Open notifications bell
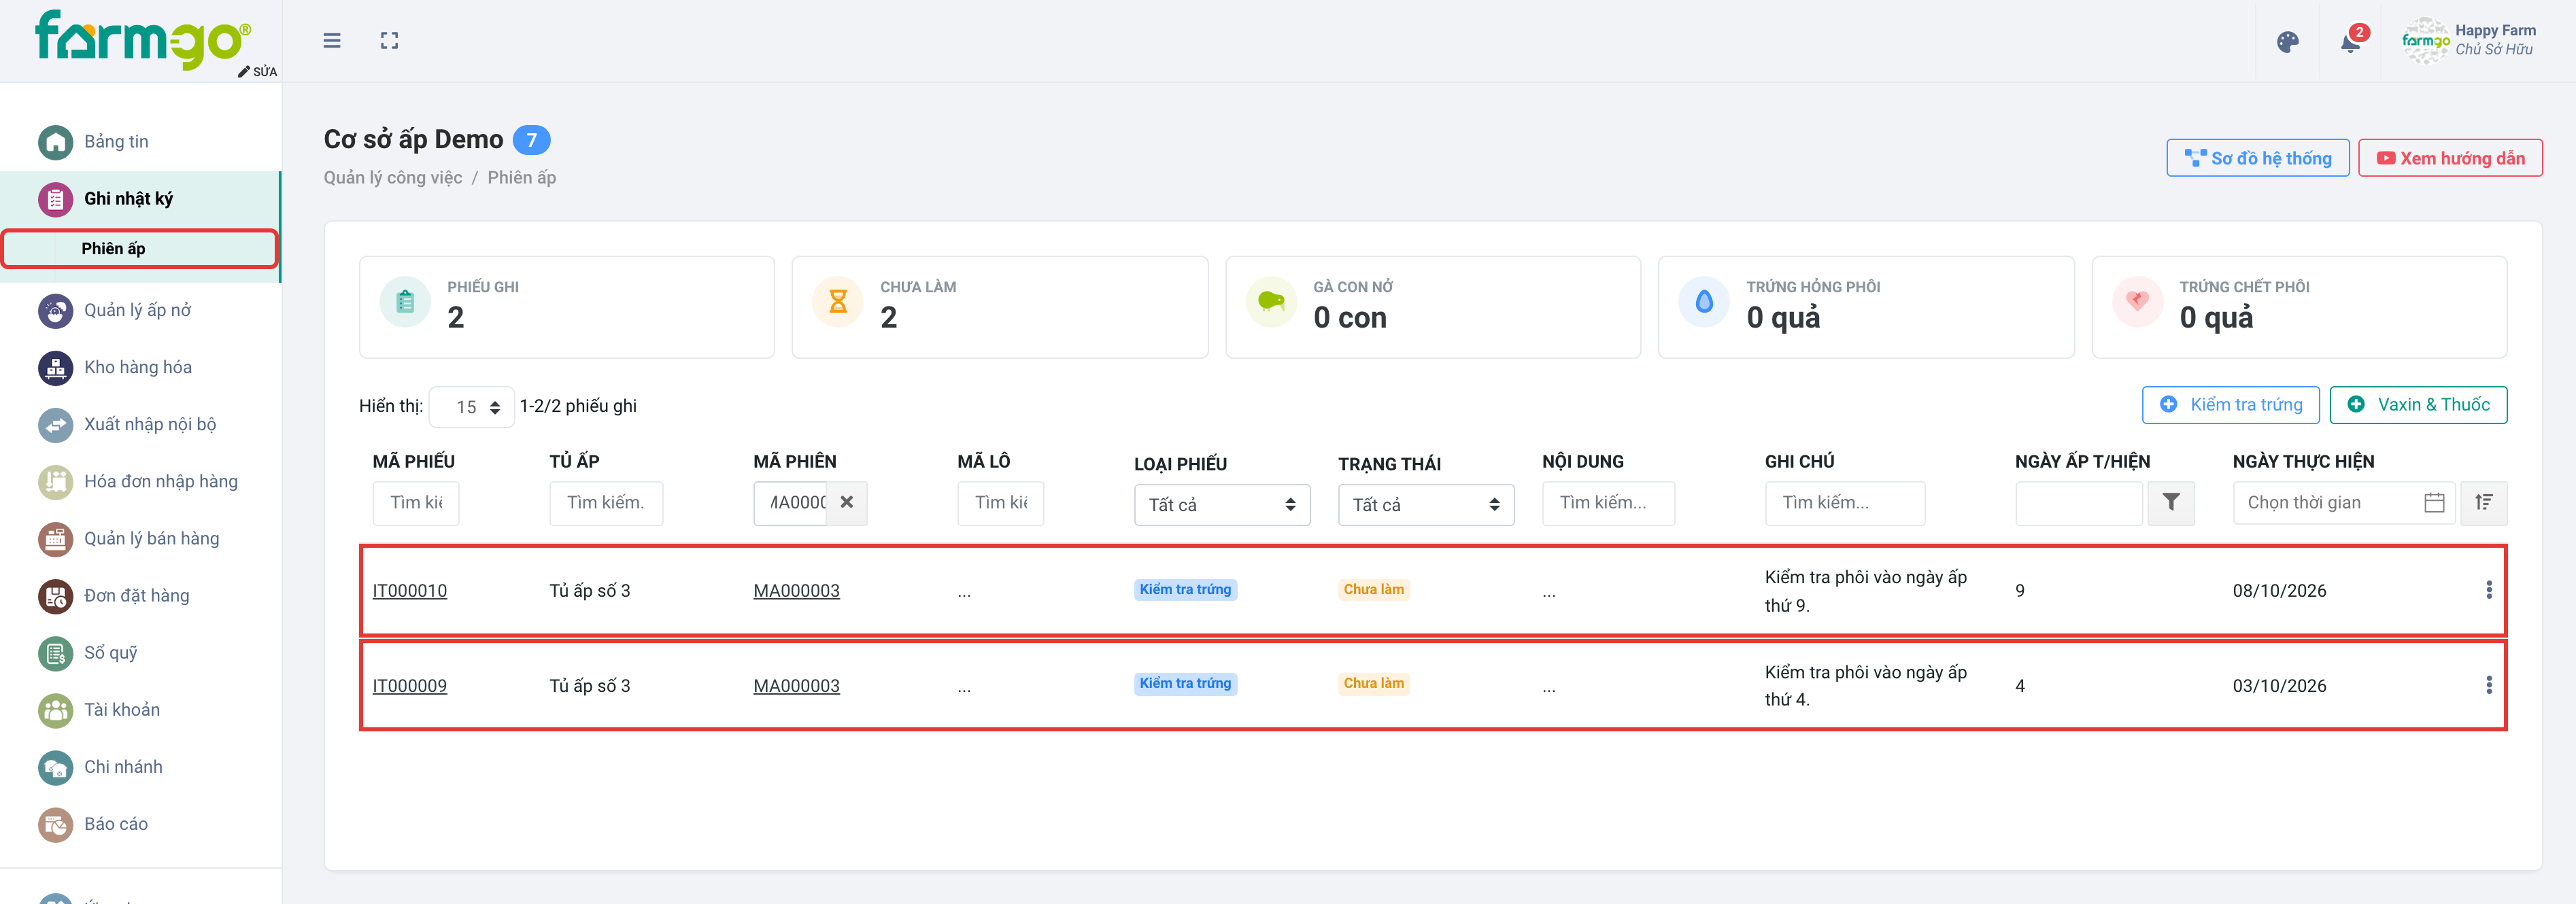 tap(2351, 42)
